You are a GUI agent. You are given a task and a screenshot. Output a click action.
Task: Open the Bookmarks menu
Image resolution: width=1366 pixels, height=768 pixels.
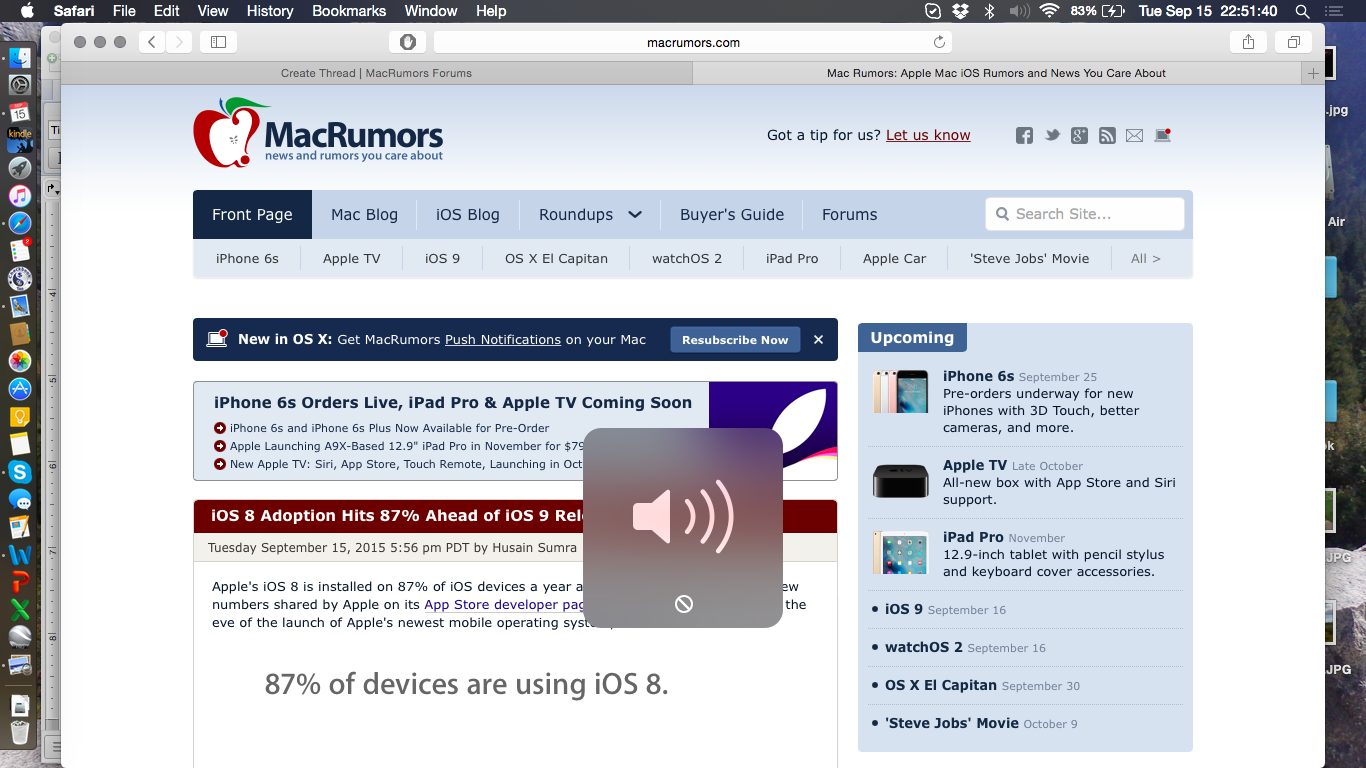tap(349, 11)
